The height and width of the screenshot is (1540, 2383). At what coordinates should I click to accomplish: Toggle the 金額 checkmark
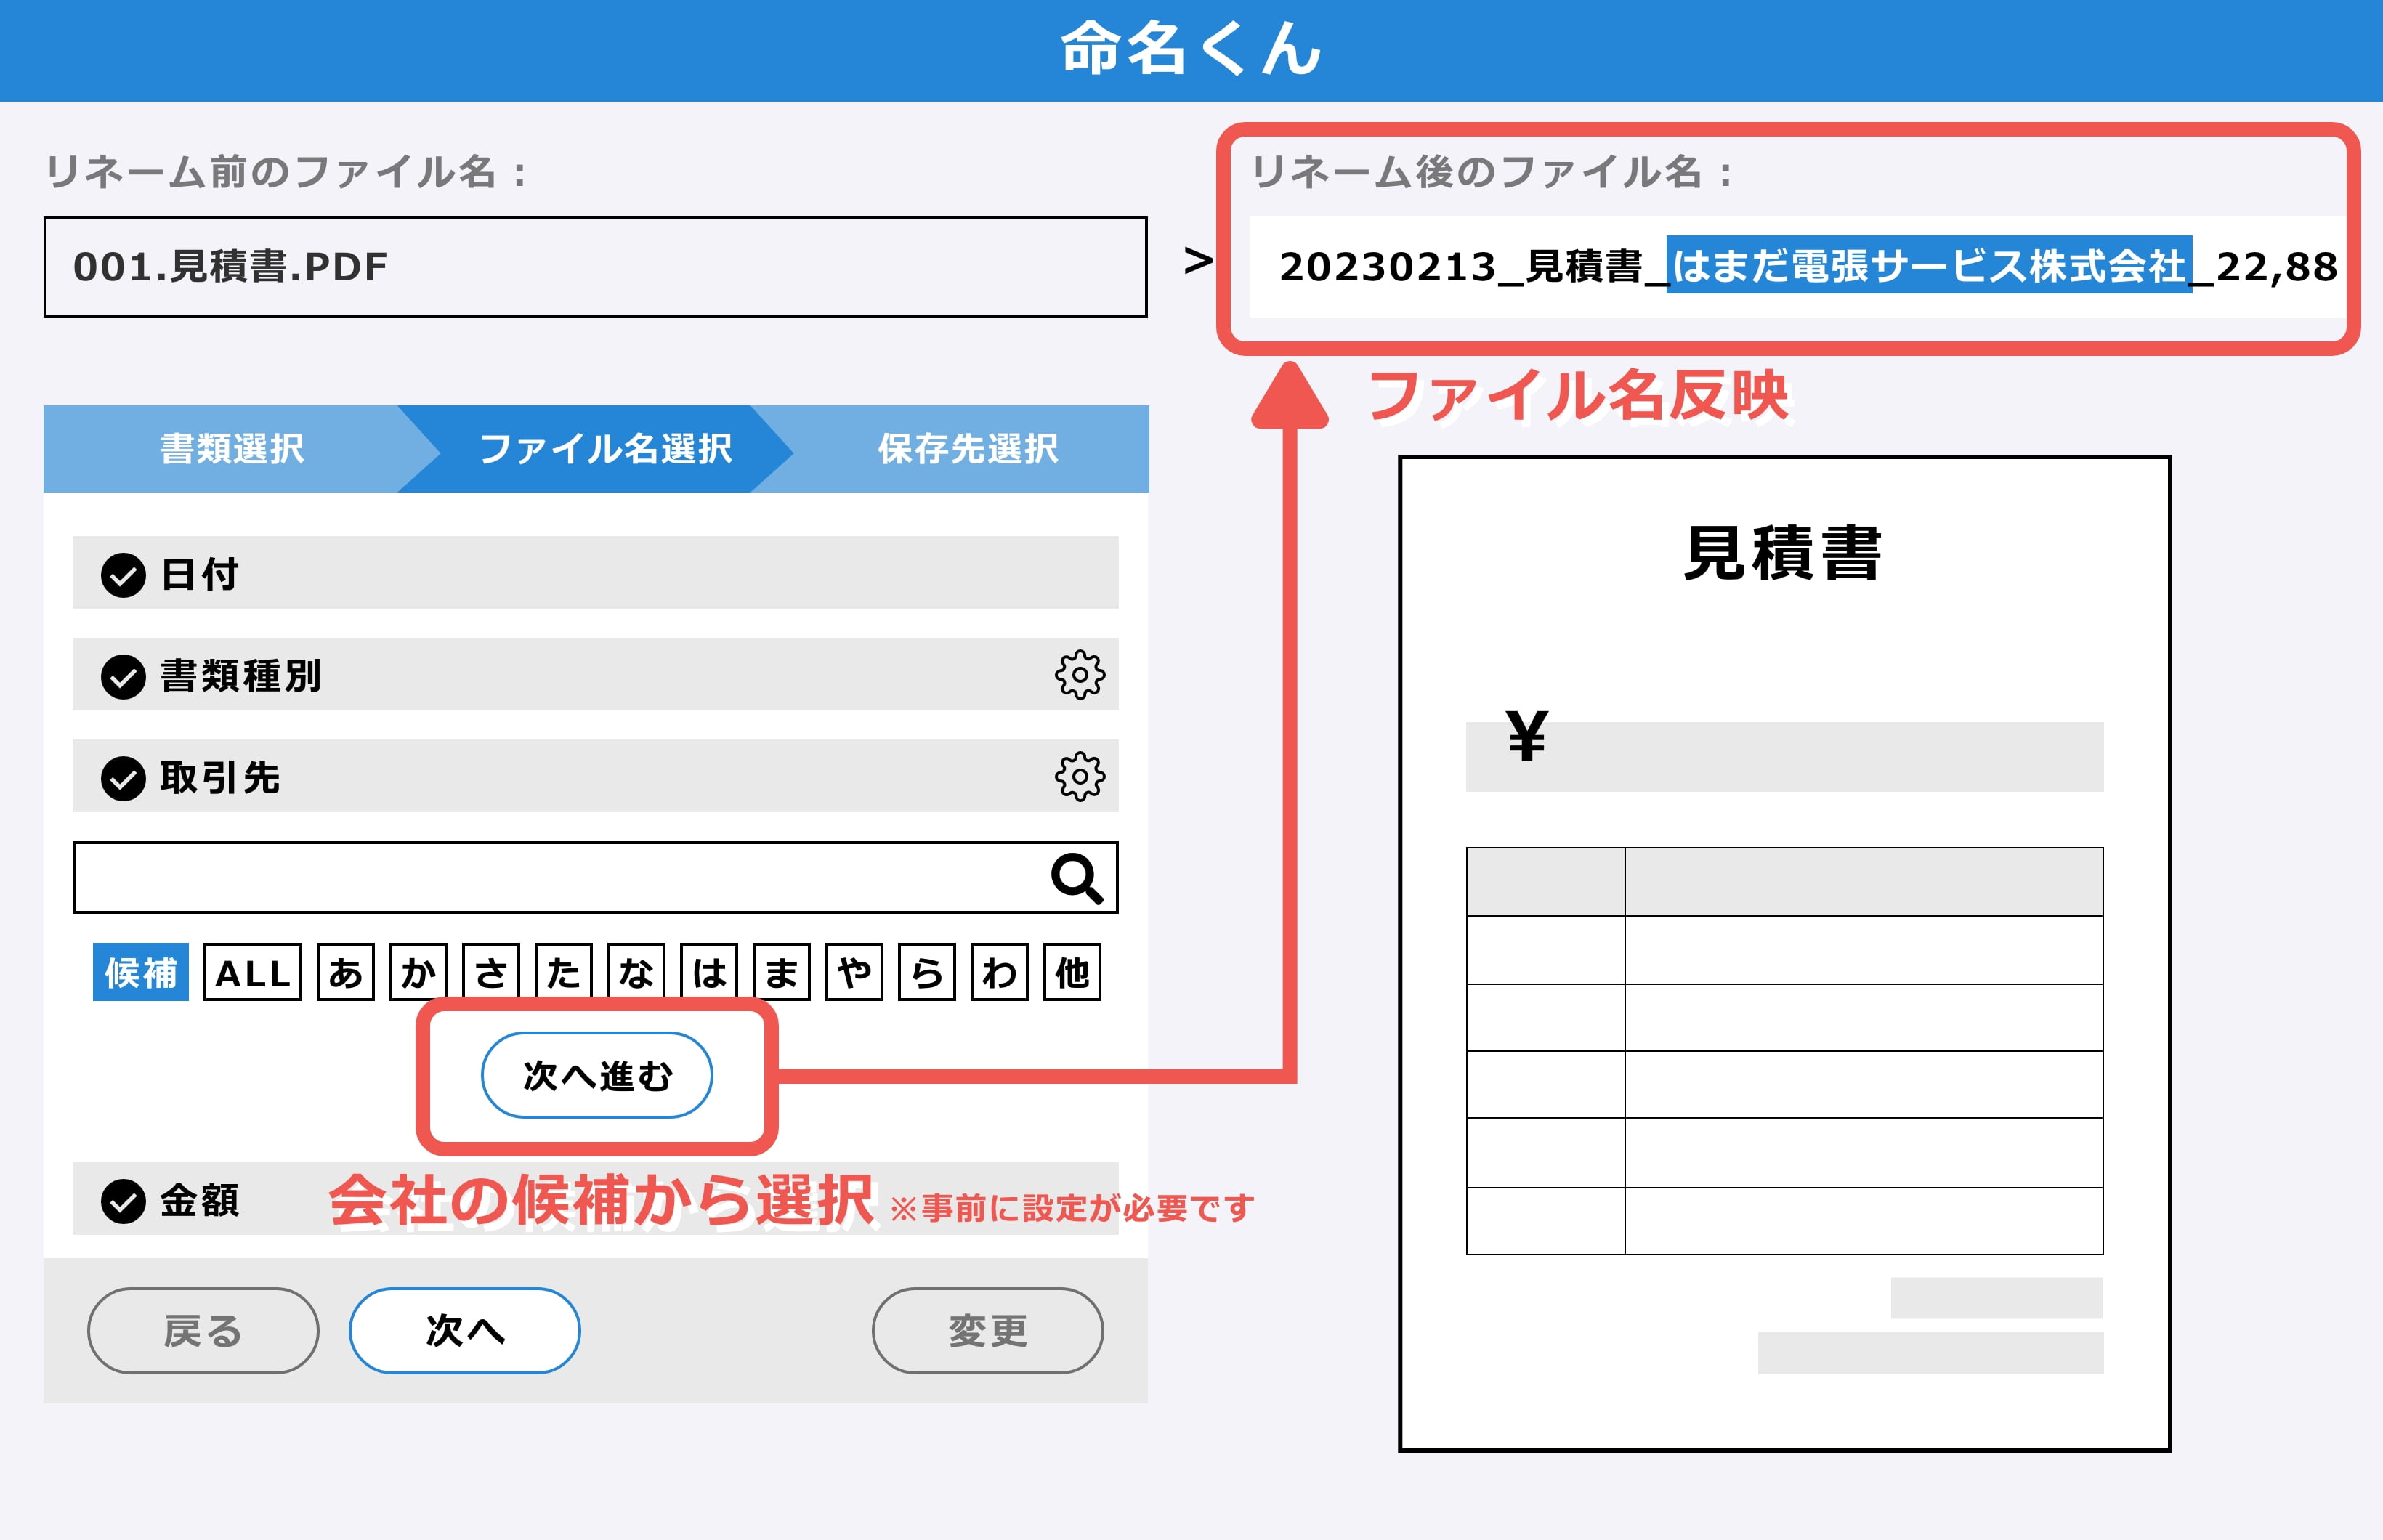124,1201
